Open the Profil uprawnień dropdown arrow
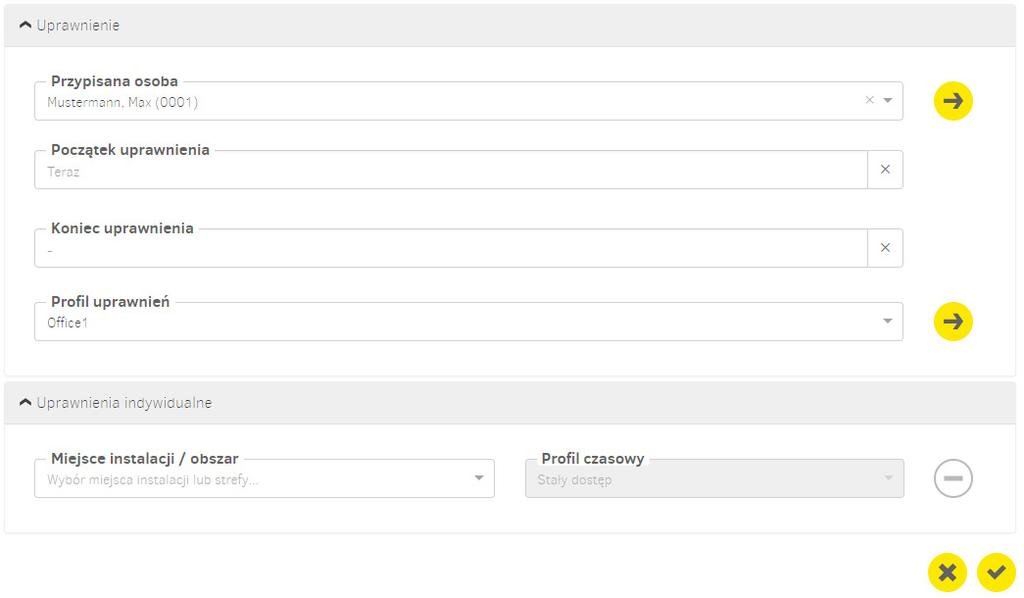Viewport: 1024px width, 598px height. click(888, 321)
